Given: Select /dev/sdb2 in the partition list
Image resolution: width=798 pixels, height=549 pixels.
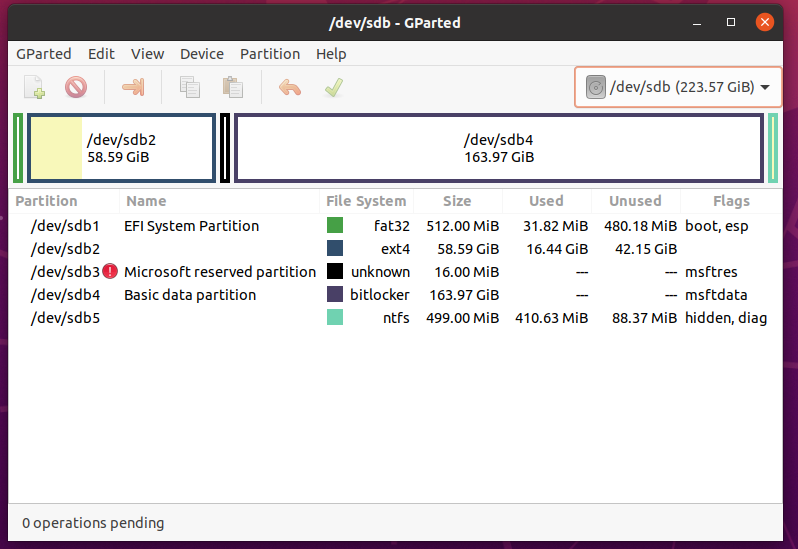Looking at the screenshot, I should 65,249.
